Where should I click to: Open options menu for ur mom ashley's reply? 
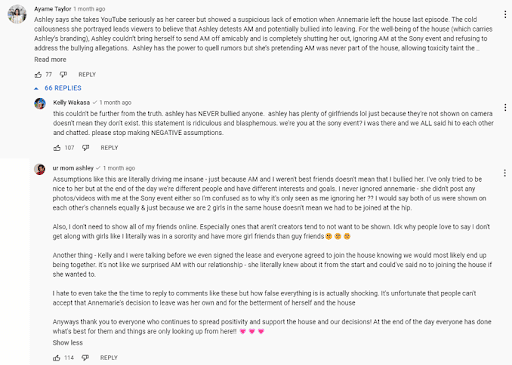(505, 173)
